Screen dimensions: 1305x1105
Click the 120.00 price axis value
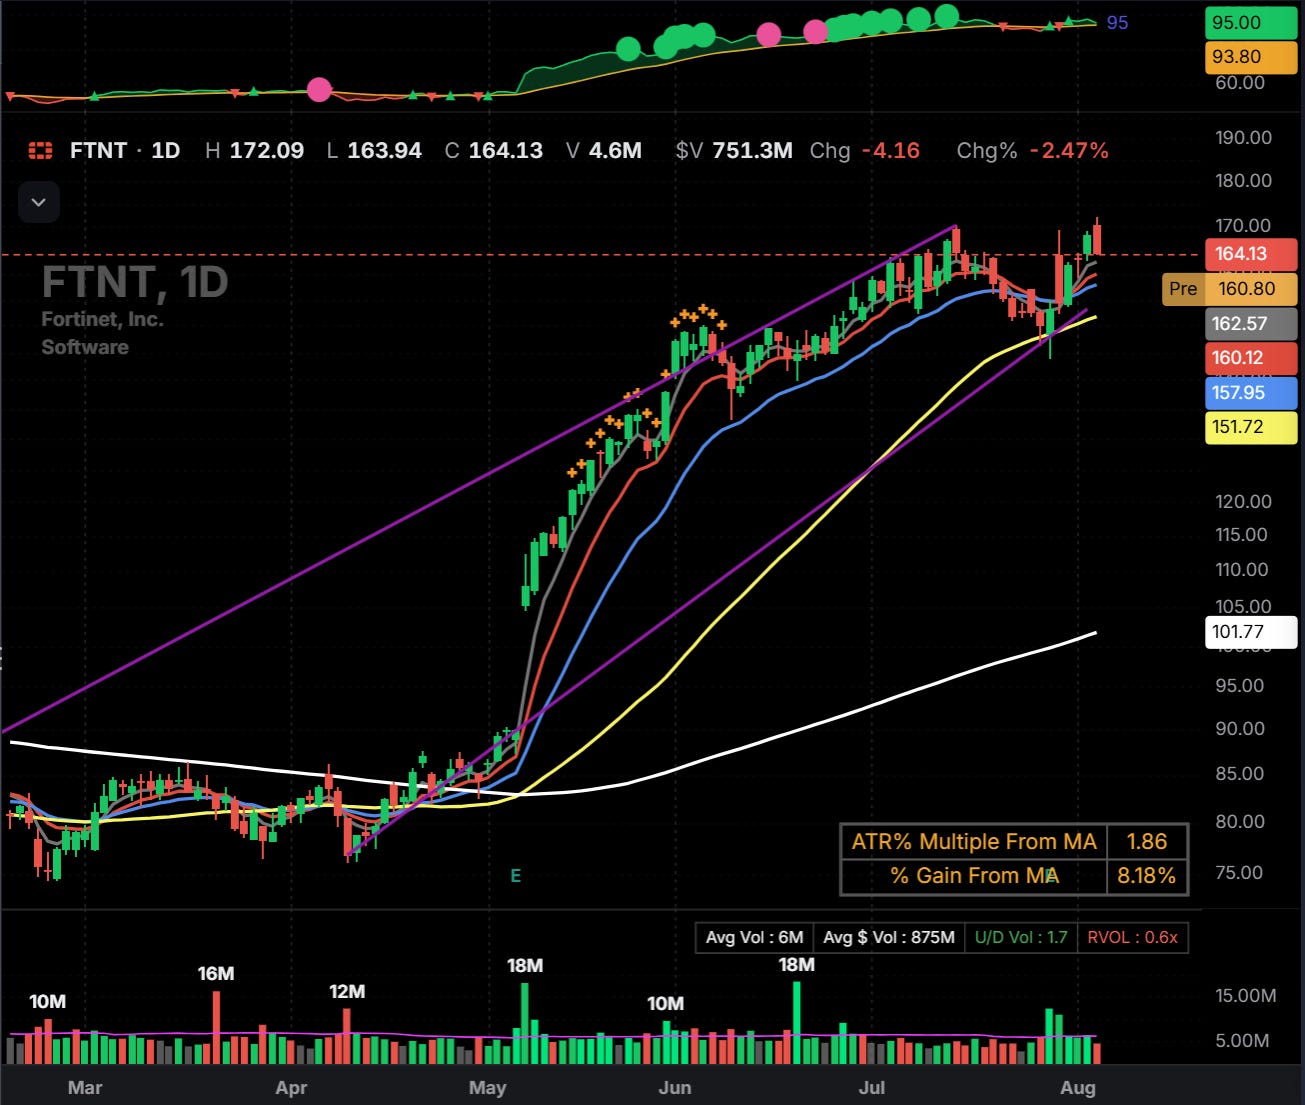coord(1243,501)
